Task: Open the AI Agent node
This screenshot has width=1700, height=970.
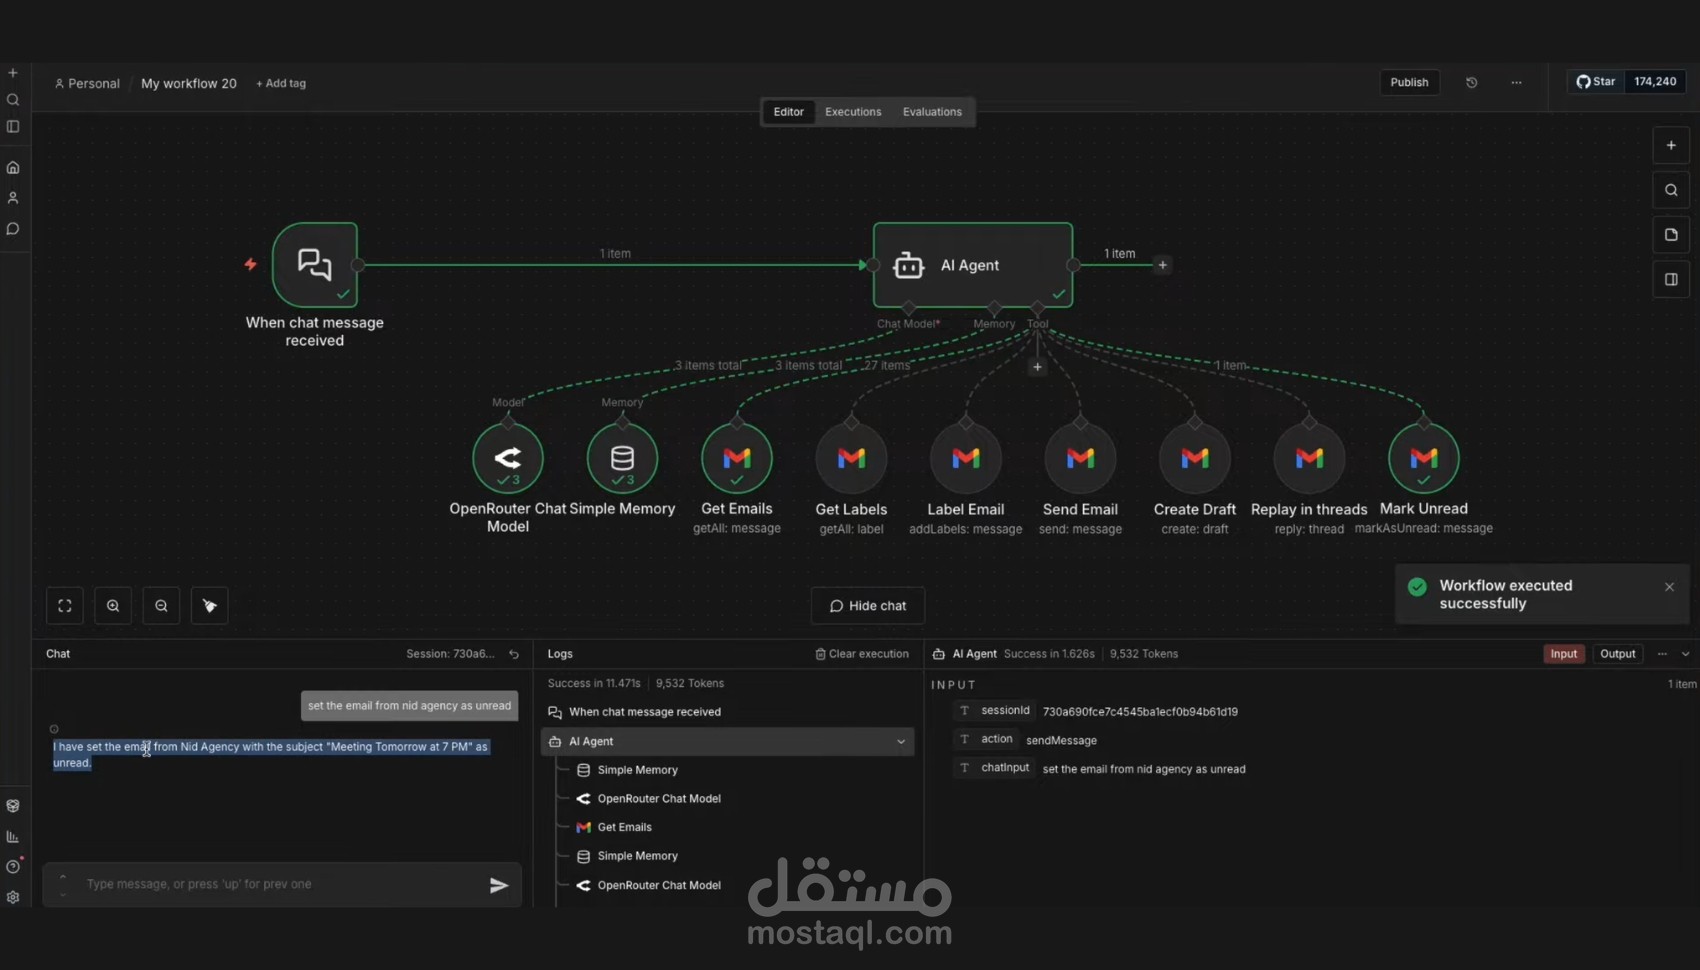Action: pyautogui.click(x=973, y=265)
